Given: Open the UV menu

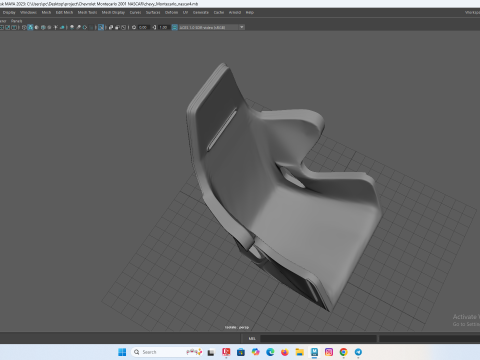Looking at the screenshot, I should 185,12.
